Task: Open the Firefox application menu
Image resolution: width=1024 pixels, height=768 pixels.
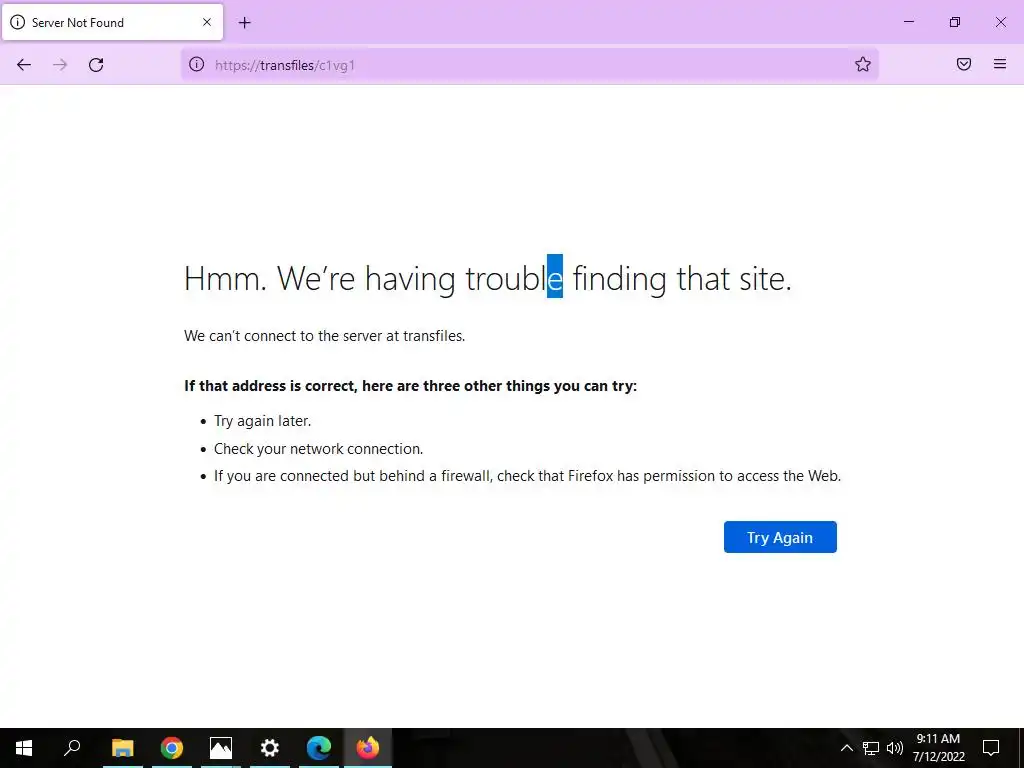Action: point(1000,64)
